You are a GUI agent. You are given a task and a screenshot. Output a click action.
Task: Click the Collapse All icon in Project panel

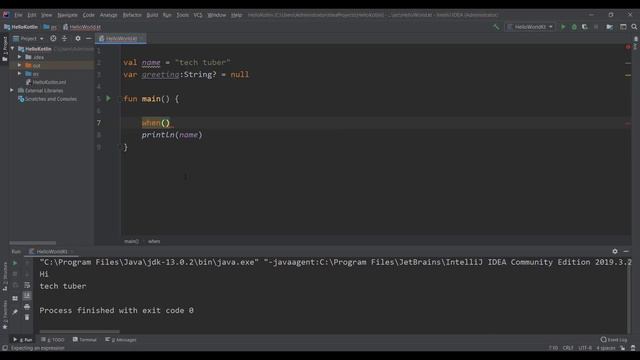click(64, 38)
